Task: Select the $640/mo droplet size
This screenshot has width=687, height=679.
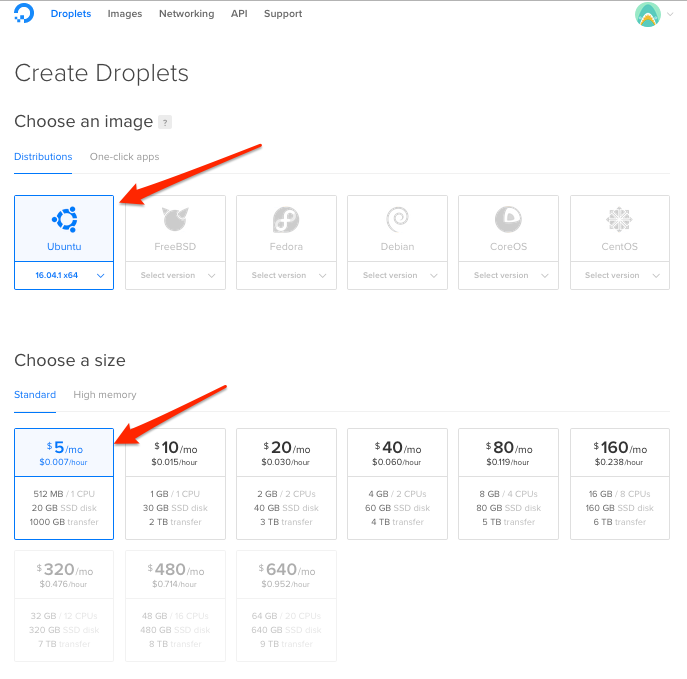Action: pyautogui.click(x=287, y=606)
